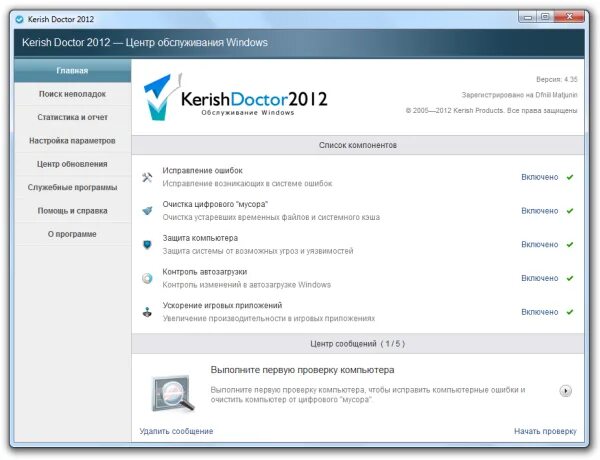600x460 pixels.
Task: Click the Контроль автозагрузки disc icon
Action: click(147, 278)
